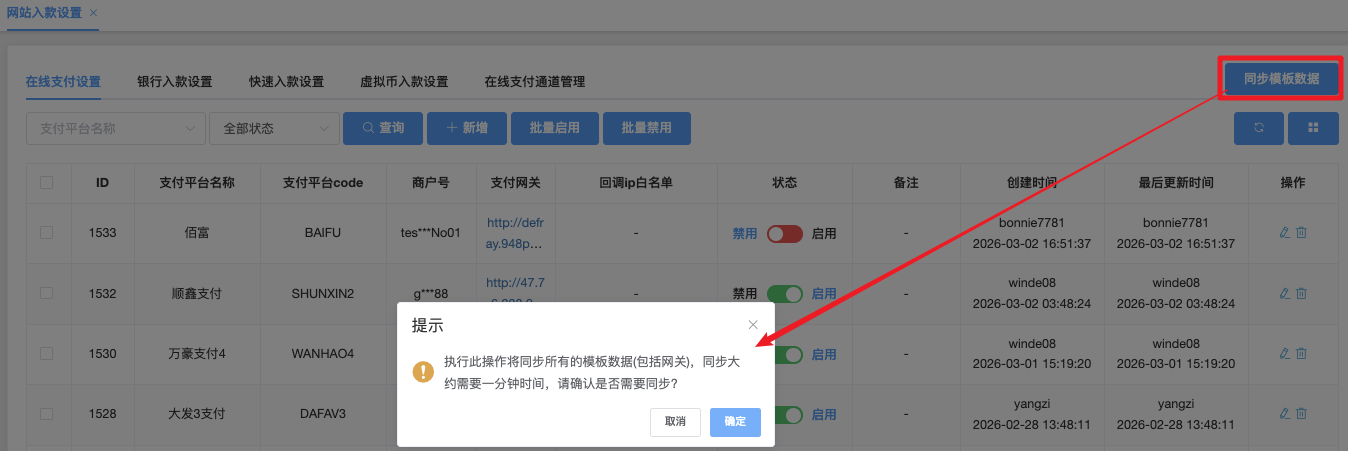Confirm the dialog with 确定 button
The width and height of the screenshot is (1348, 451).
[x=735, y=422]
